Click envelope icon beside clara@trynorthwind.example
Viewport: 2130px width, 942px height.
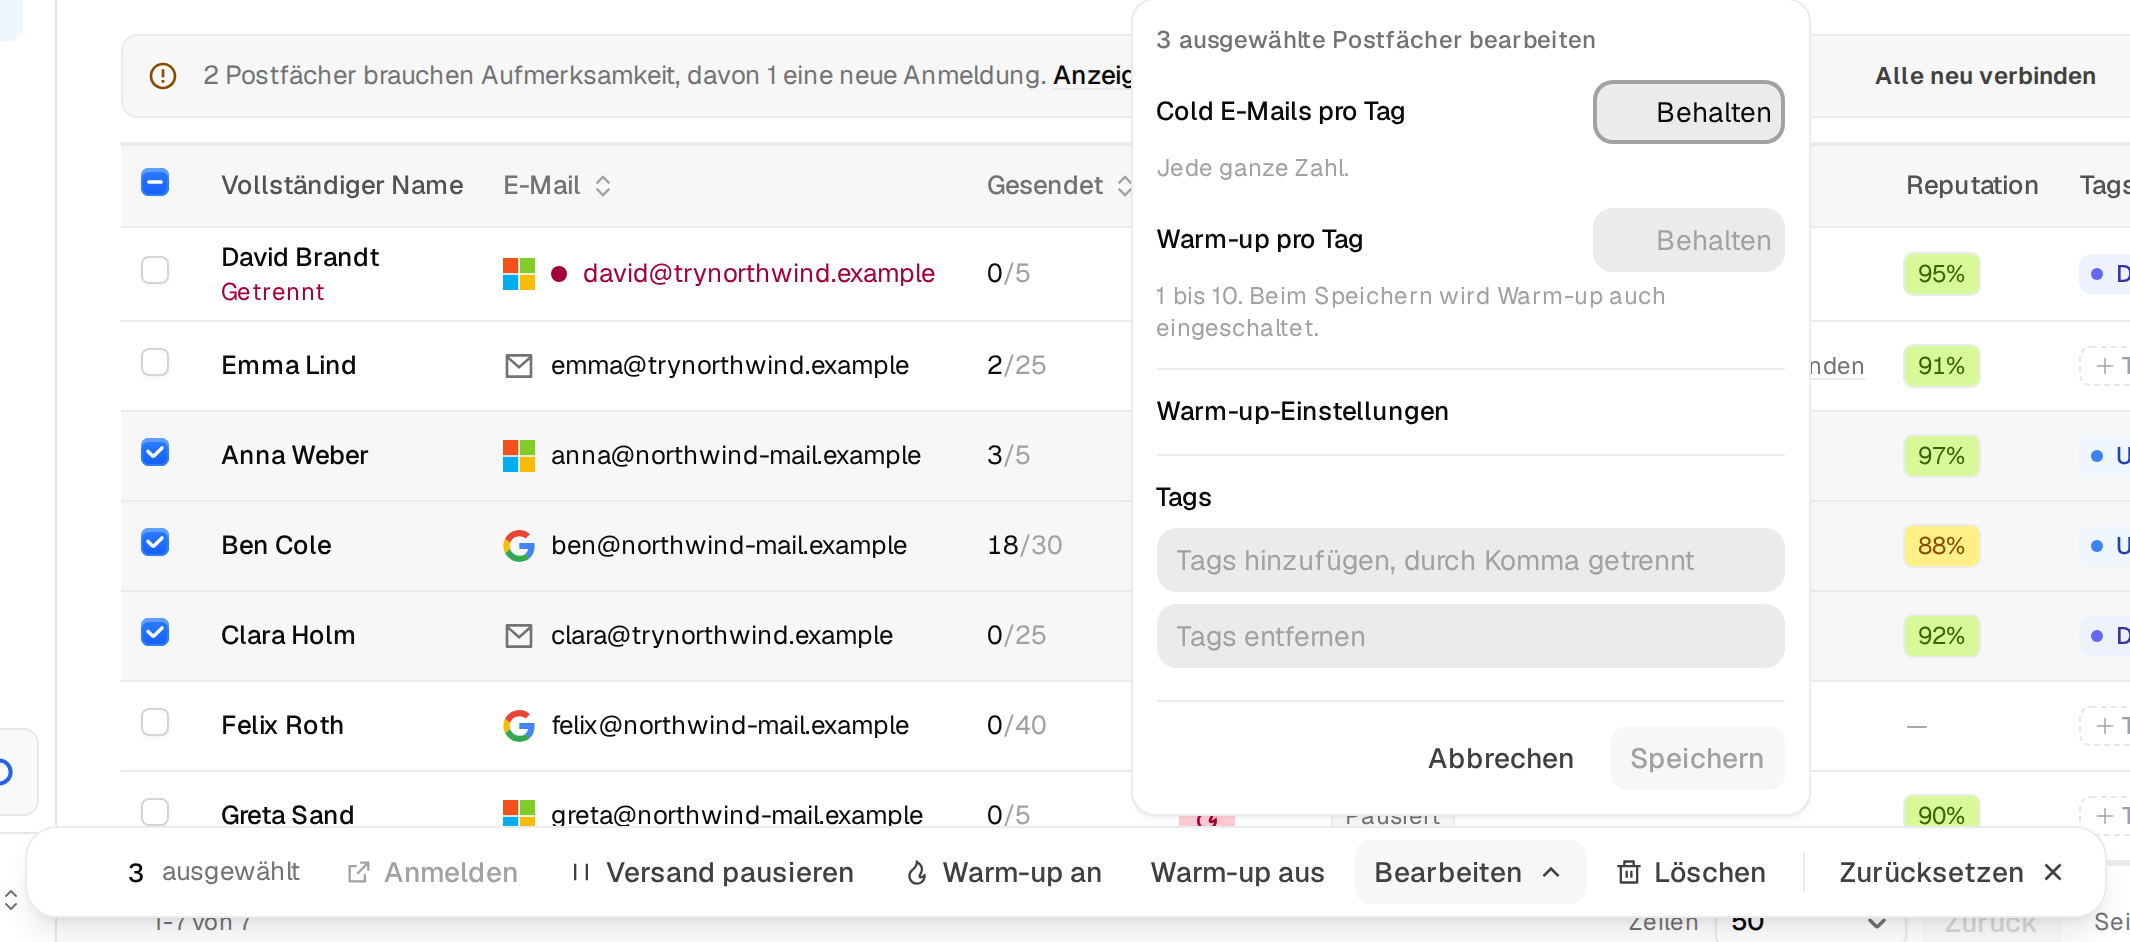pyautogui.click(x=519, y=636)
